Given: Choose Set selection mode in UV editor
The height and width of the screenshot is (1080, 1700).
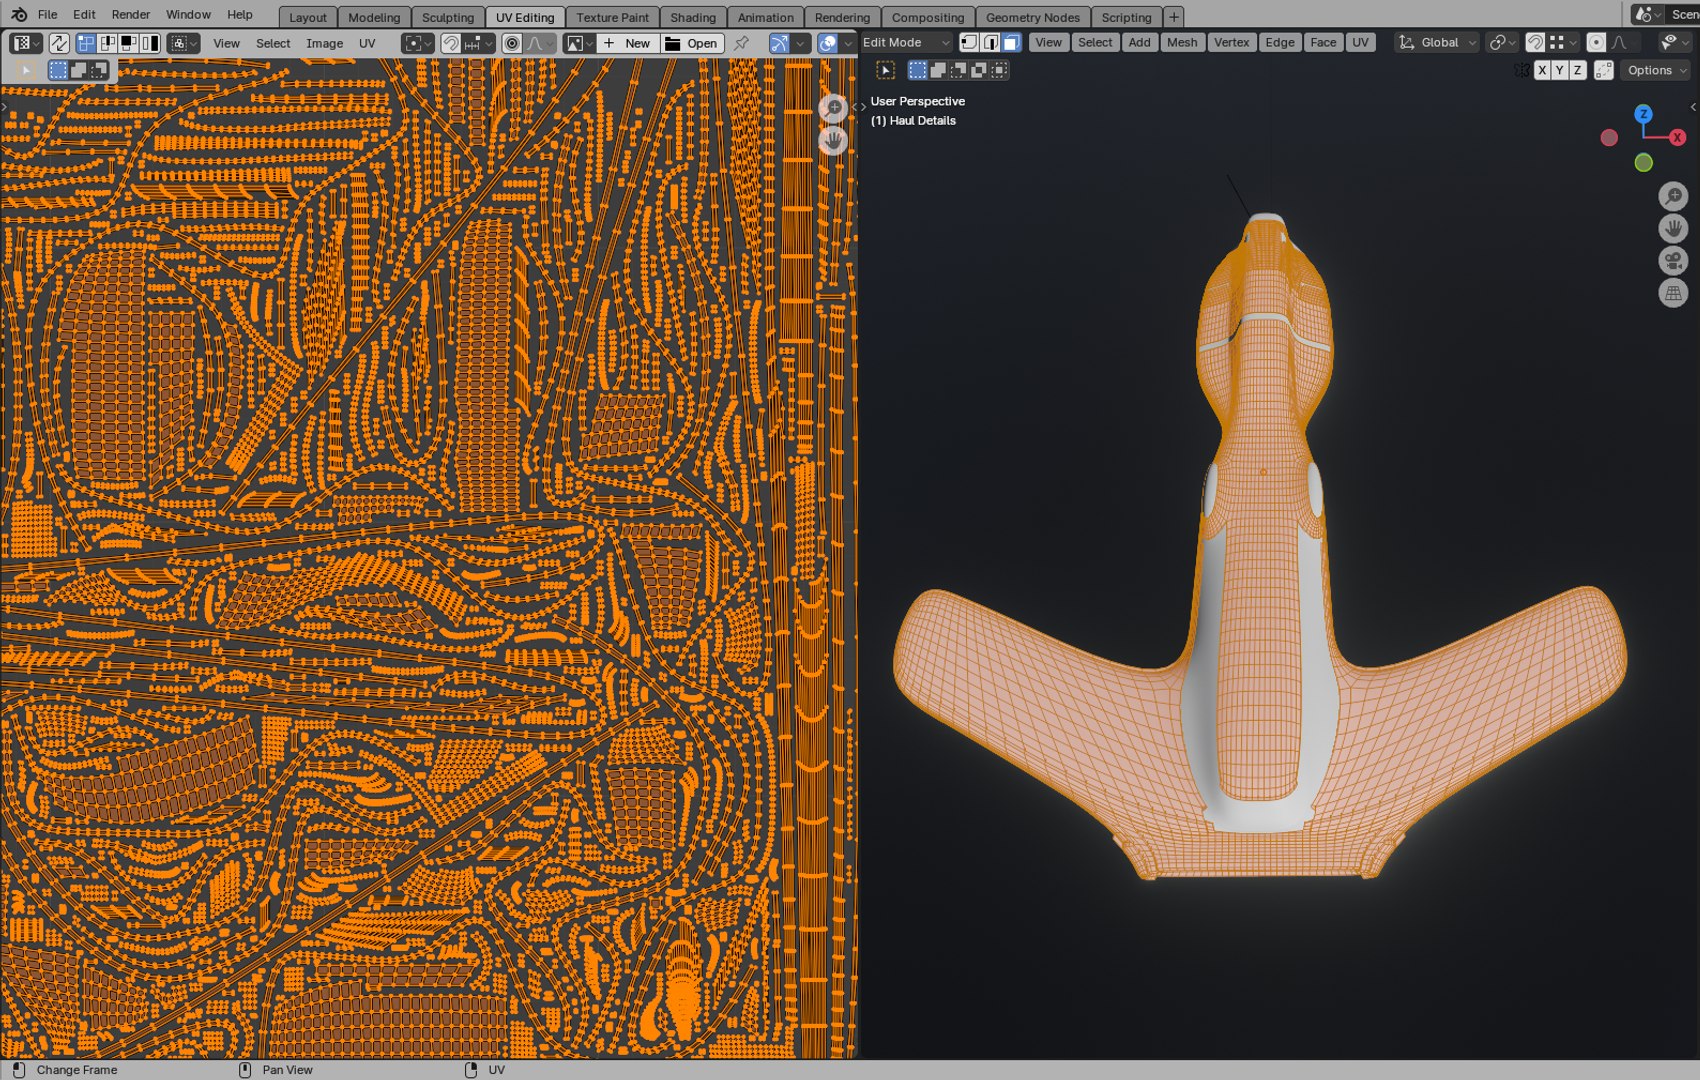Looking at the screenshot, I should (58, 70).
